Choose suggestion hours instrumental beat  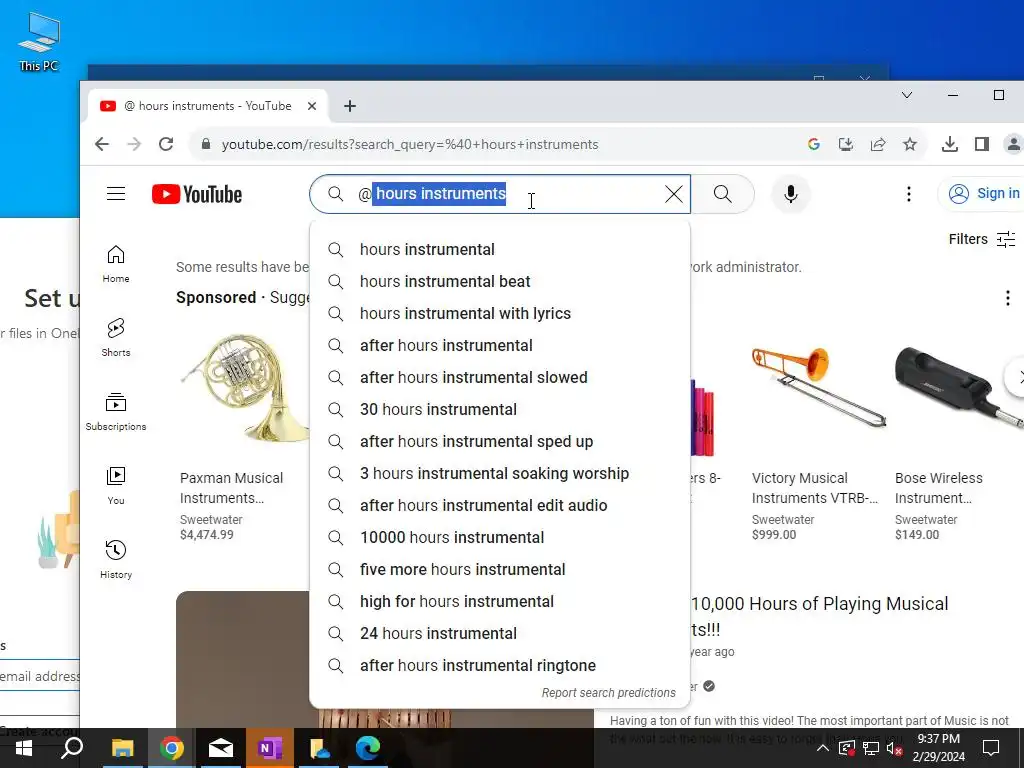500,281
